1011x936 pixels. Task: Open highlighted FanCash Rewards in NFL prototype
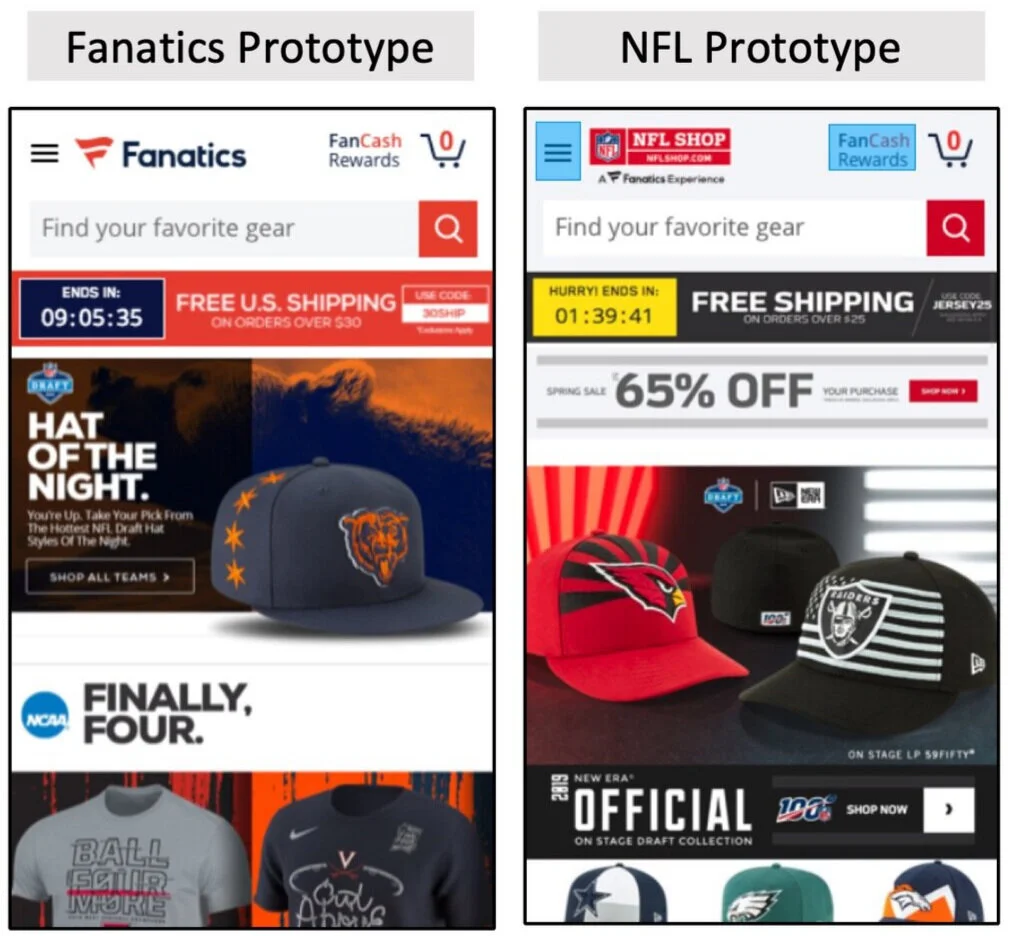872,148
